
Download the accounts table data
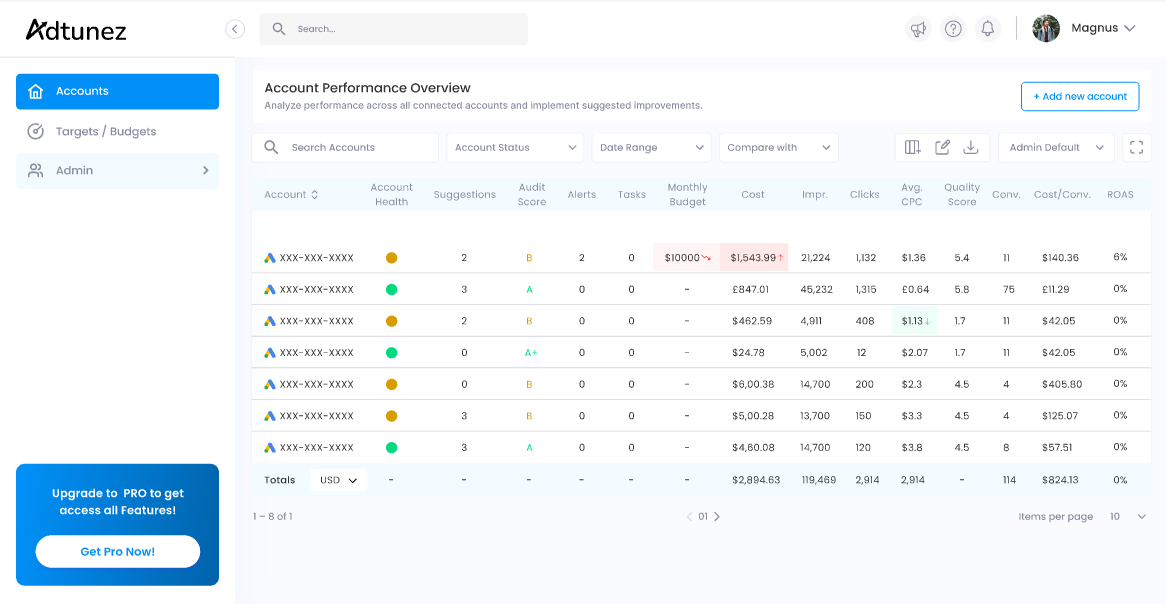[x=970, y=148]
